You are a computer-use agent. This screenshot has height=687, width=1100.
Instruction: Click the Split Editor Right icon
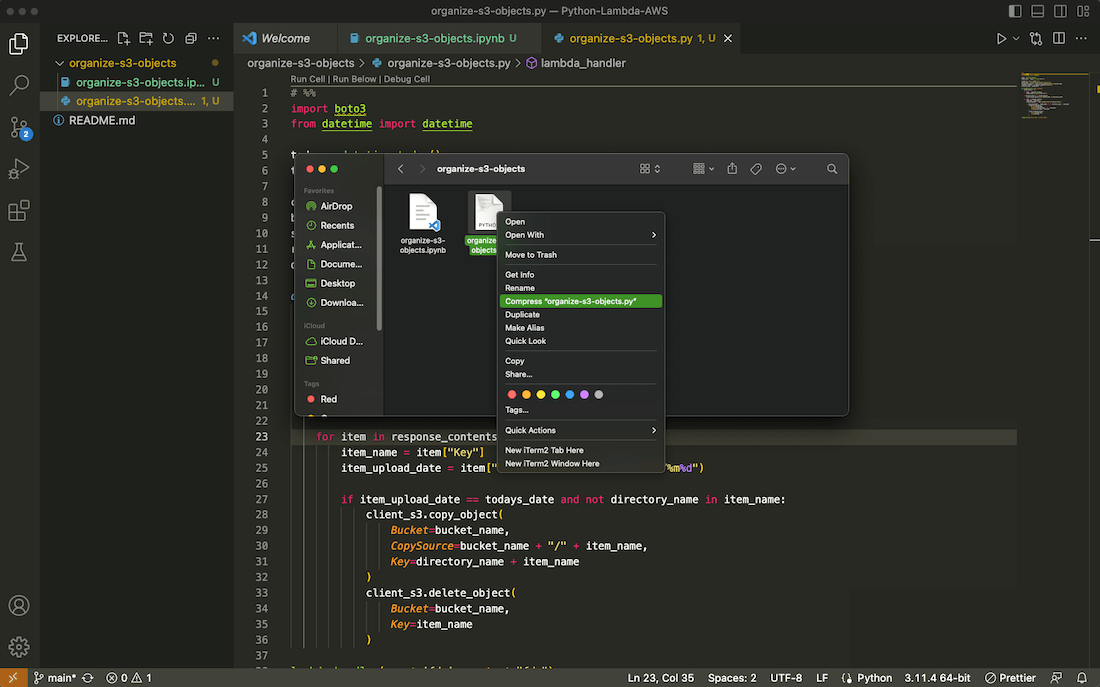tap(1059, 39)
